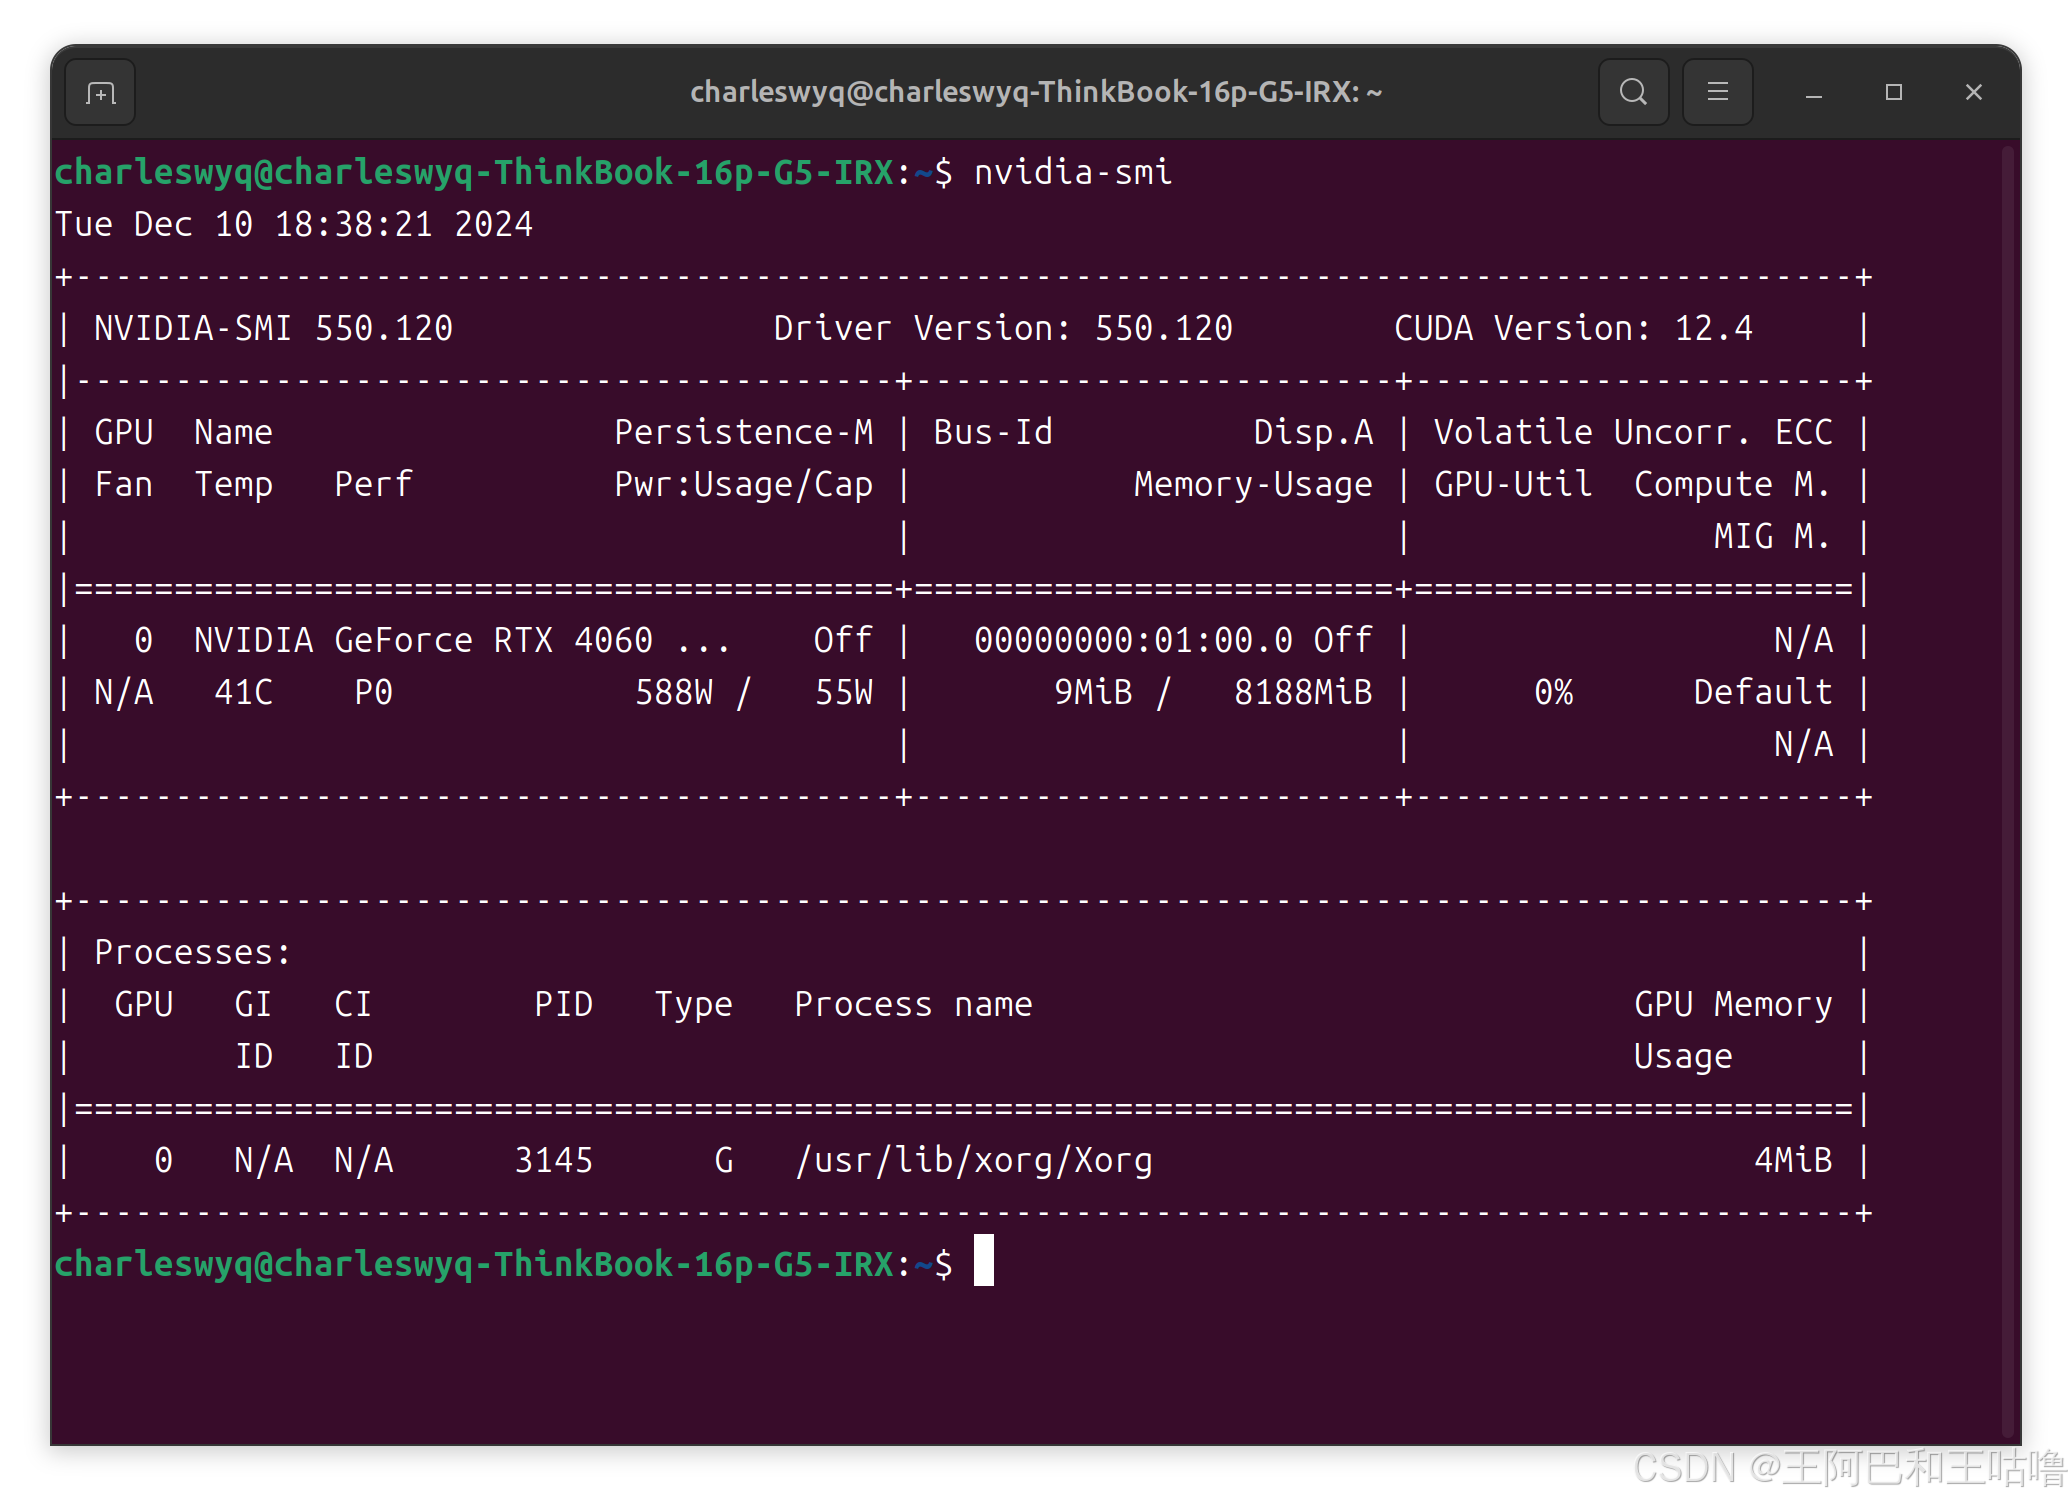
Task: Click the date line Tue Dec 10
Action: coord(293,224)
